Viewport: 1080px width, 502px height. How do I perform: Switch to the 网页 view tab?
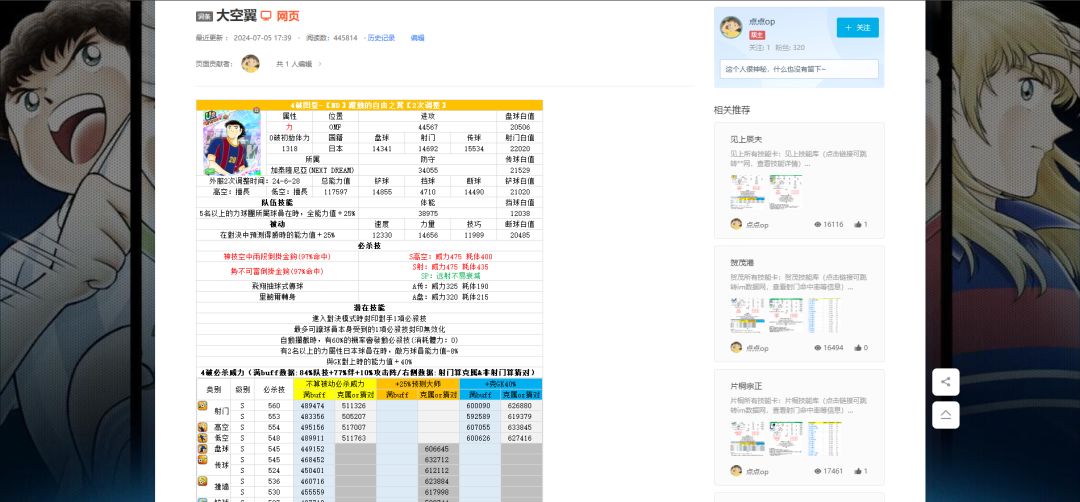point(288,16)
